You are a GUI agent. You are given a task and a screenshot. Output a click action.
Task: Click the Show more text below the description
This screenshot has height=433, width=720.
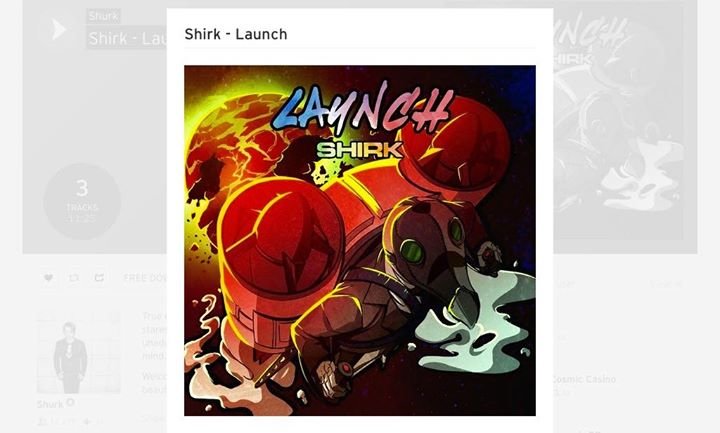coord(154,418)
